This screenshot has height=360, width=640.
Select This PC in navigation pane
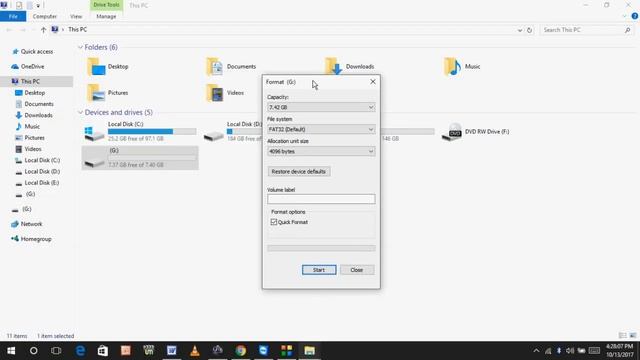[x=30, y=81]
